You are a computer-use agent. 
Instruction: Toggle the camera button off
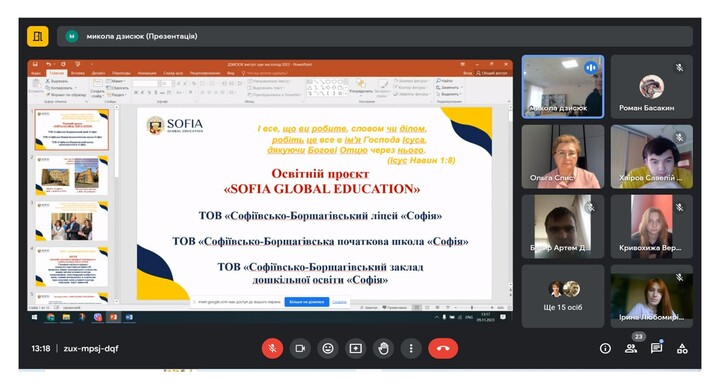[x=300, y=349]
